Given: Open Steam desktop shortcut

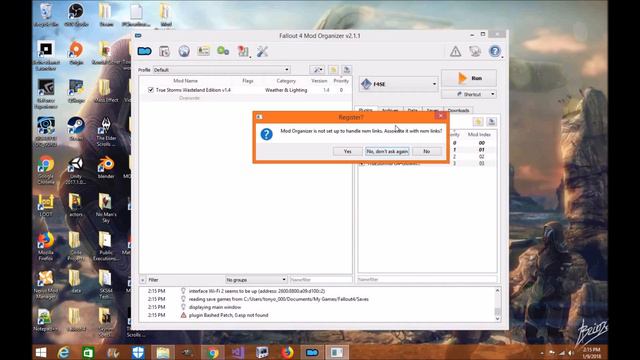Looking at the screenshot, I should pos(76,129).
